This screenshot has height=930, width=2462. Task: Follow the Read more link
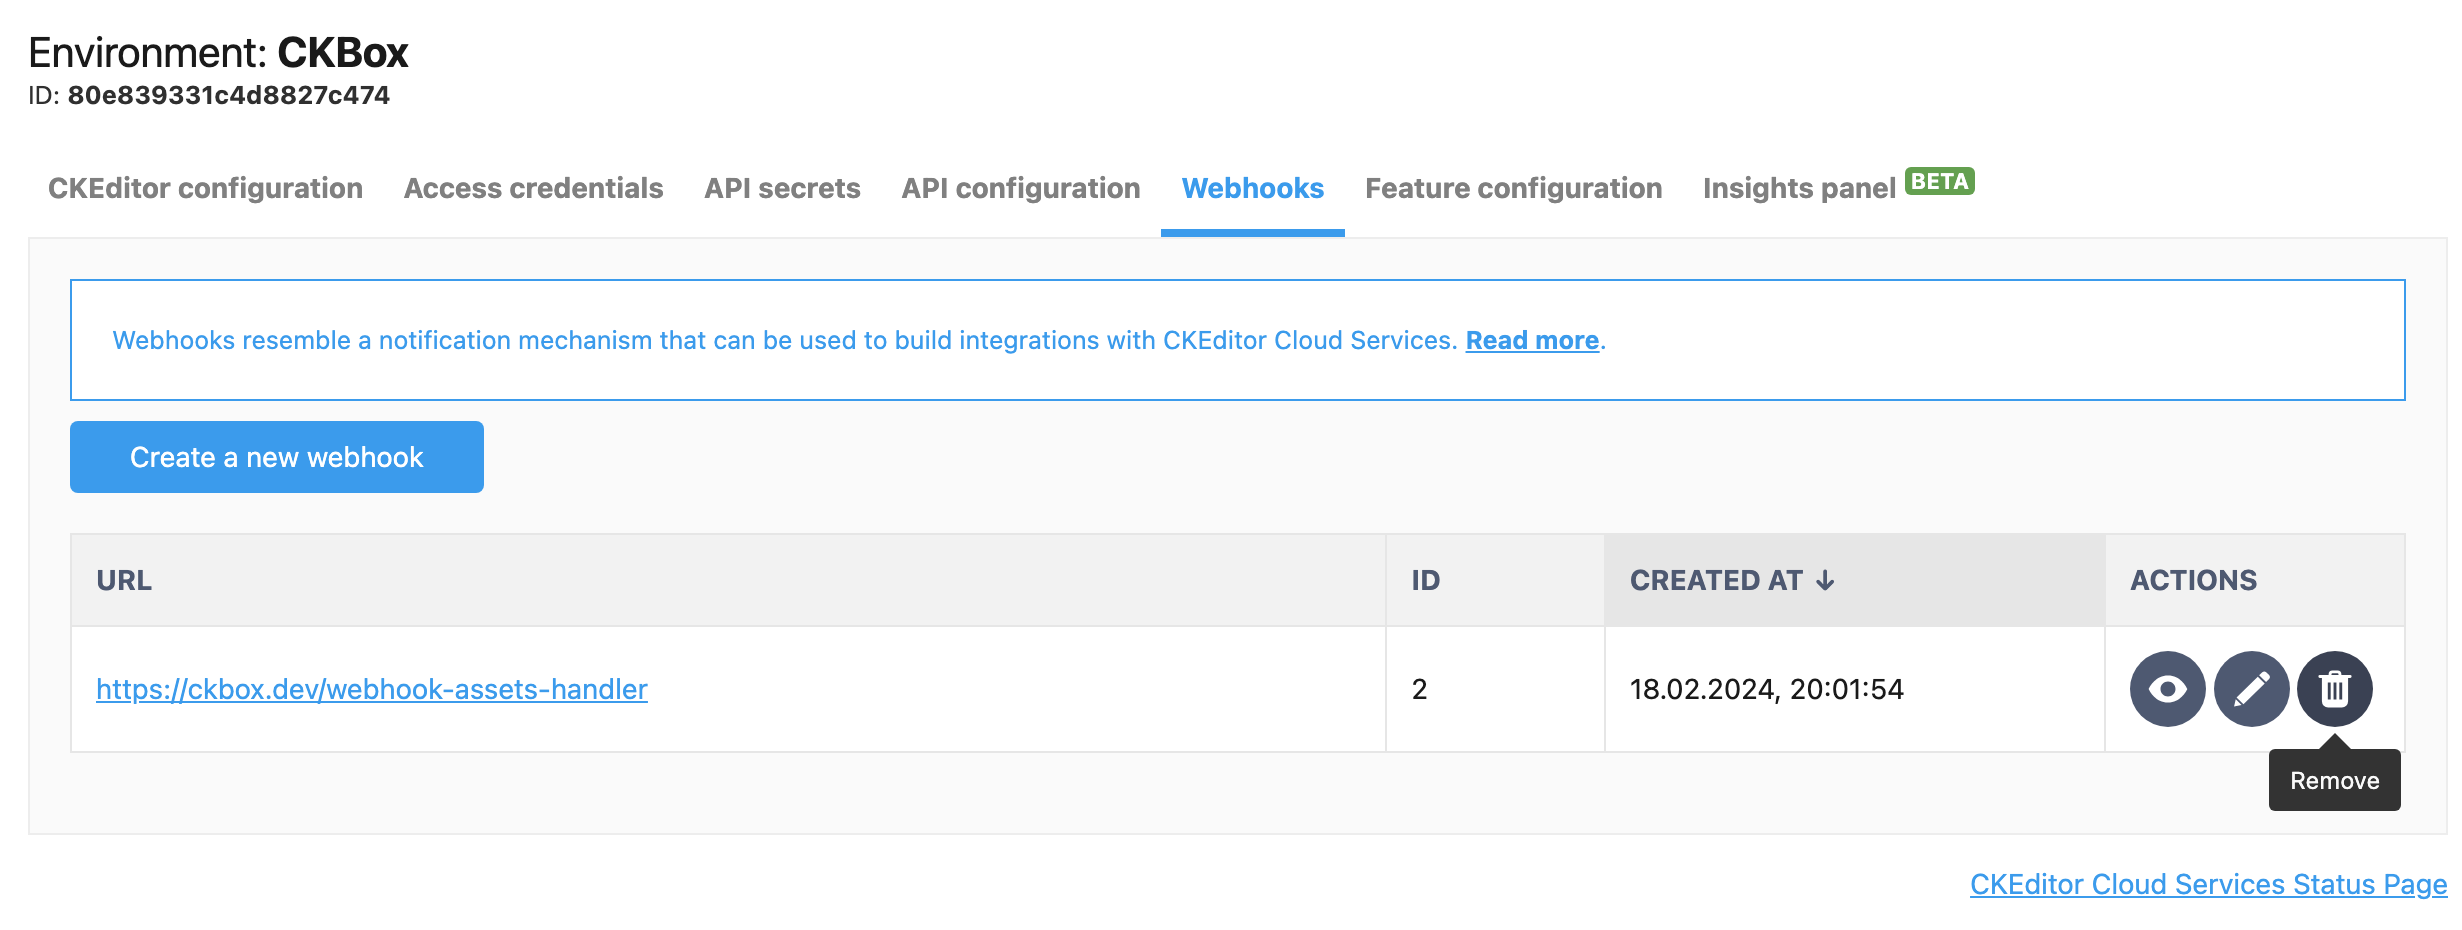1532,341
